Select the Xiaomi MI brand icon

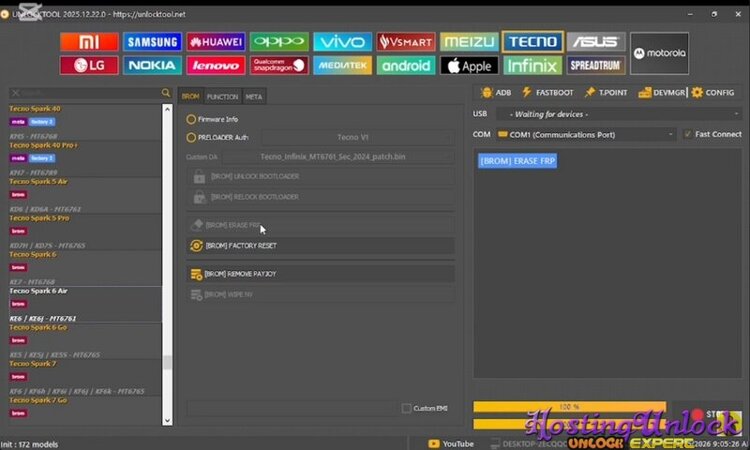tap(89, 42)
